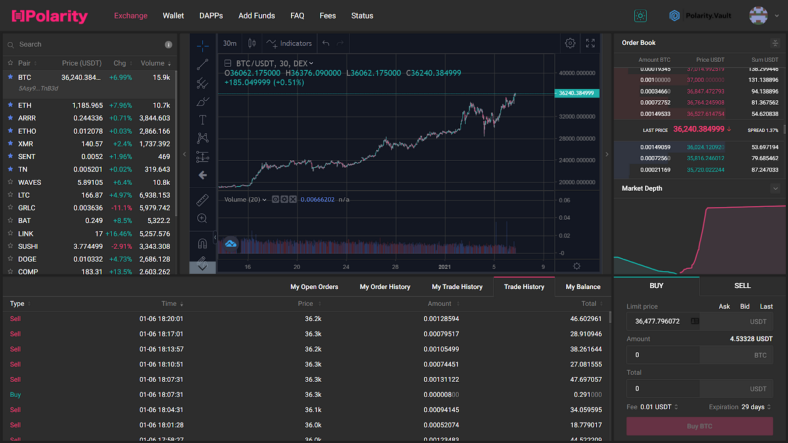Click the back arrow in drawing toolbar
Viewport: 788px width, 443px height.
[x=203, y=175]
